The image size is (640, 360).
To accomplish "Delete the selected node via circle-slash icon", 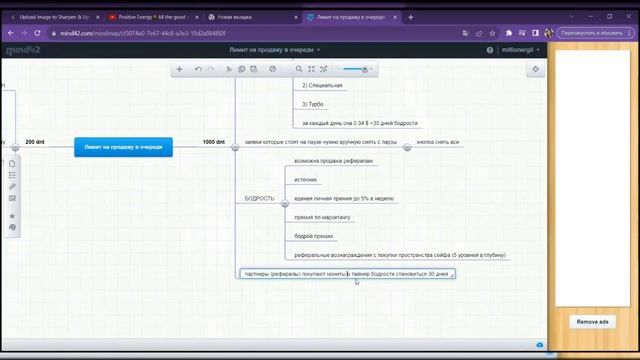I will (x=273, y=69).
